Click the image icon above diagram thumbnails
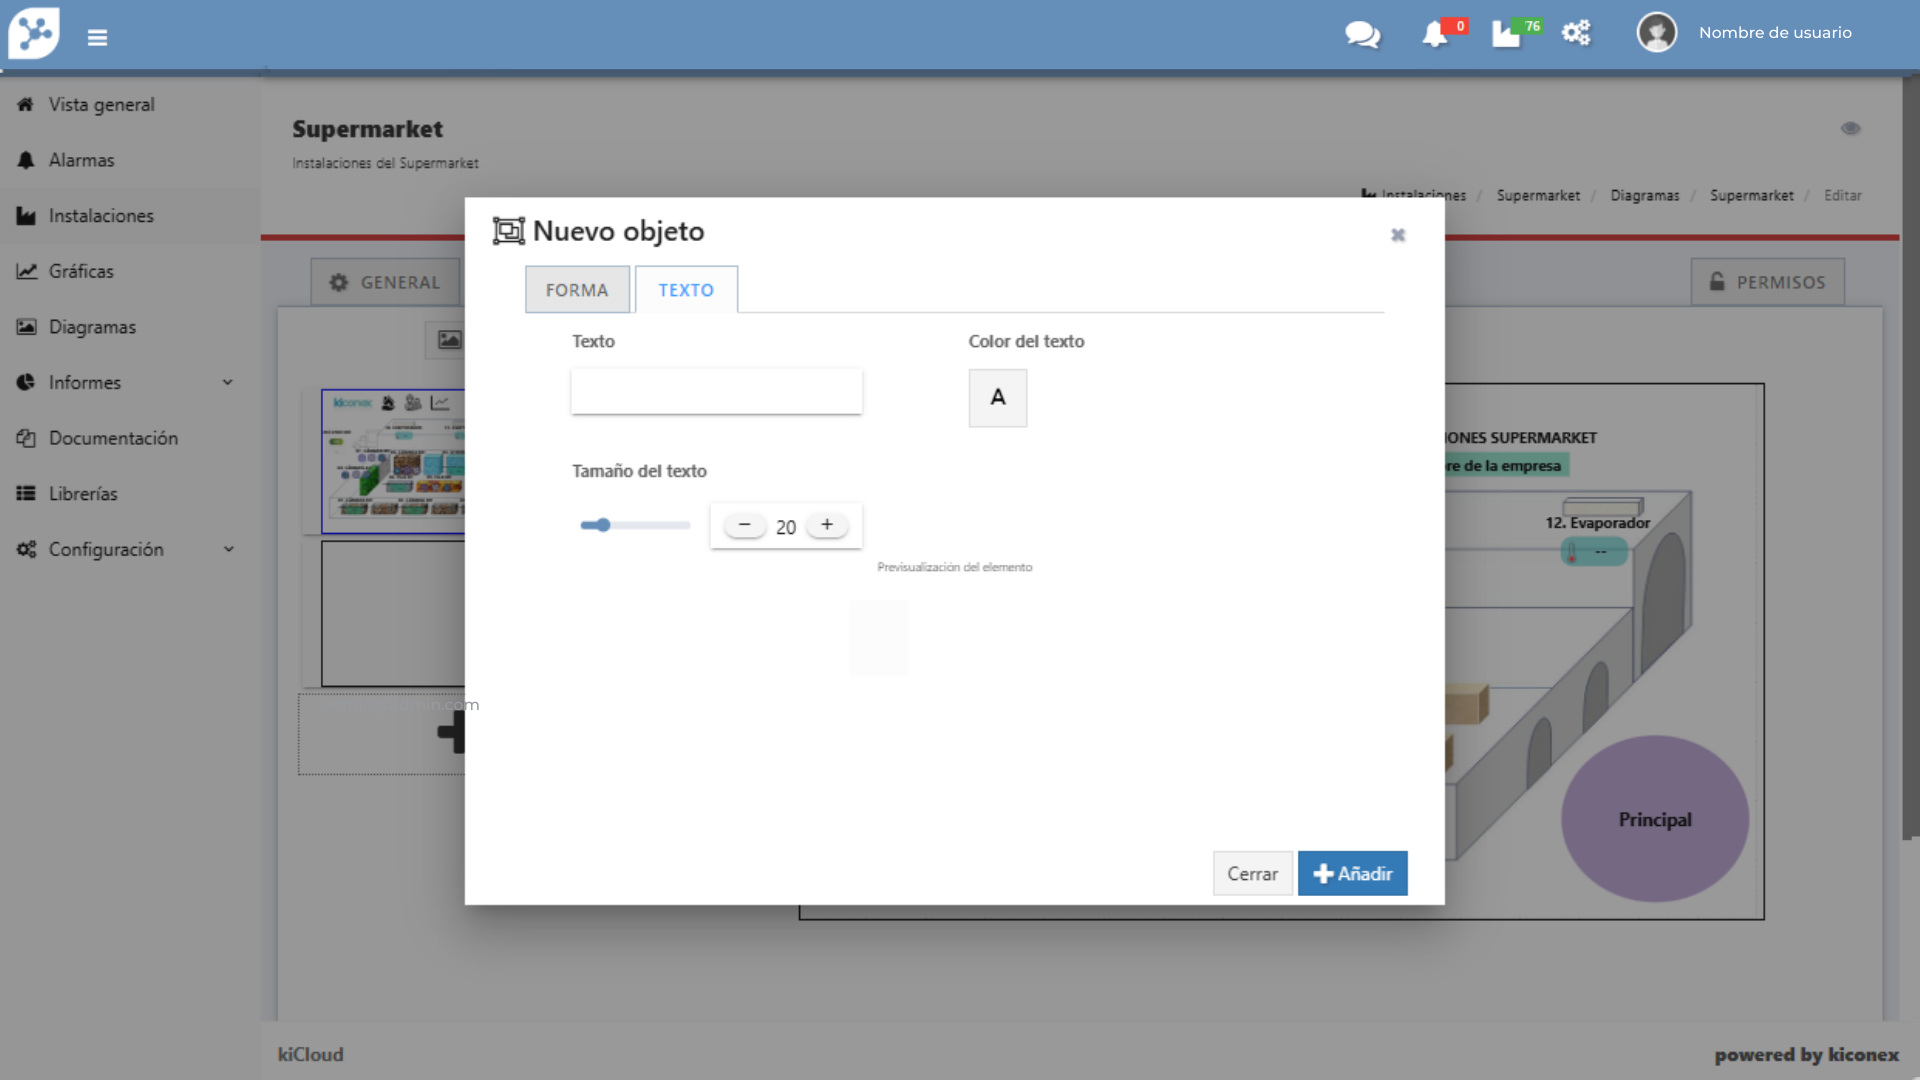 449,340
